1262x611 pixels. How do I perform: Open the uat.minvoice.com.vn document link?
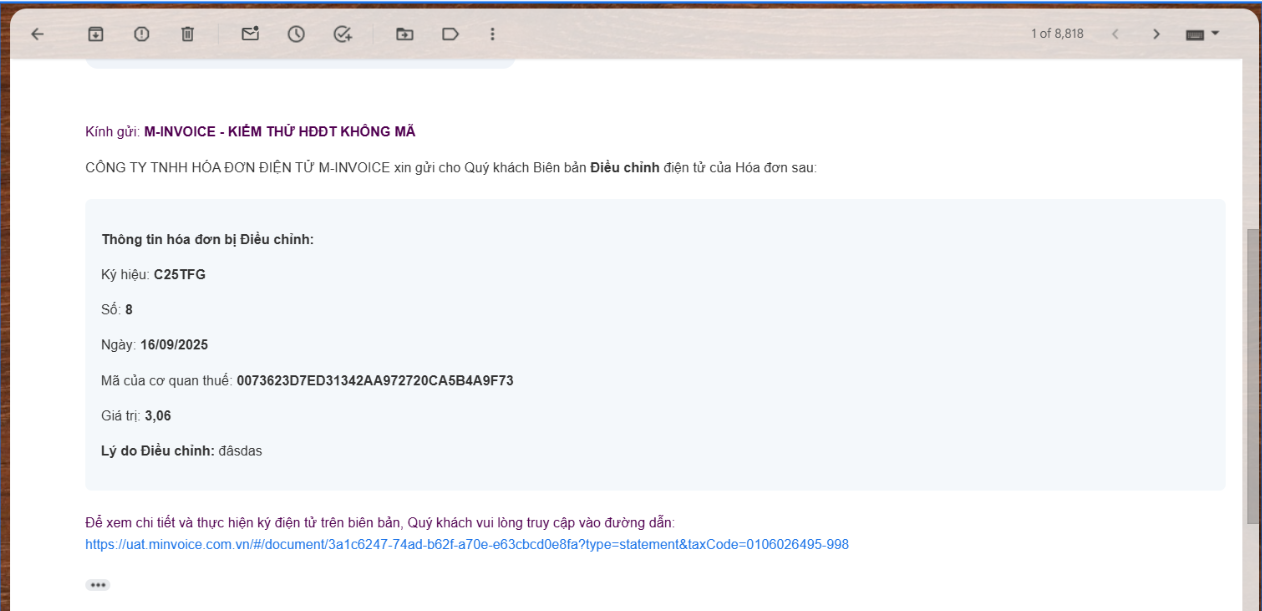(x=467, y=545)
